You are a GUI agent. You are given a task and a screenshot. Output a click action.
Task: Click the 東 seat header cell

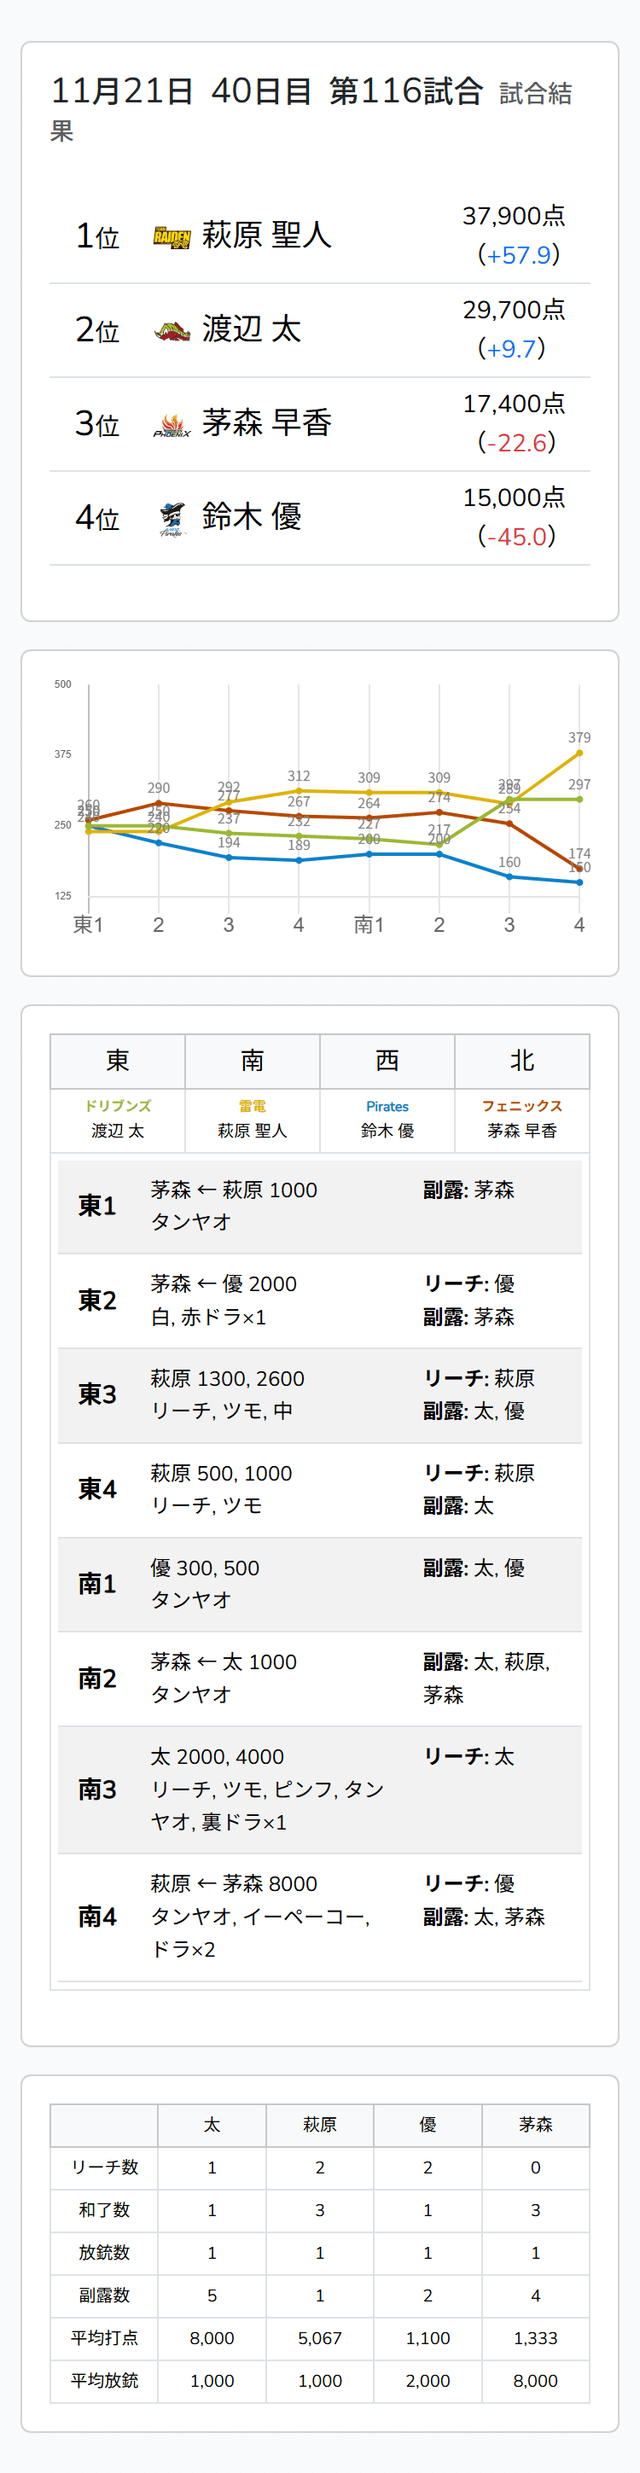pos(118,1060)
